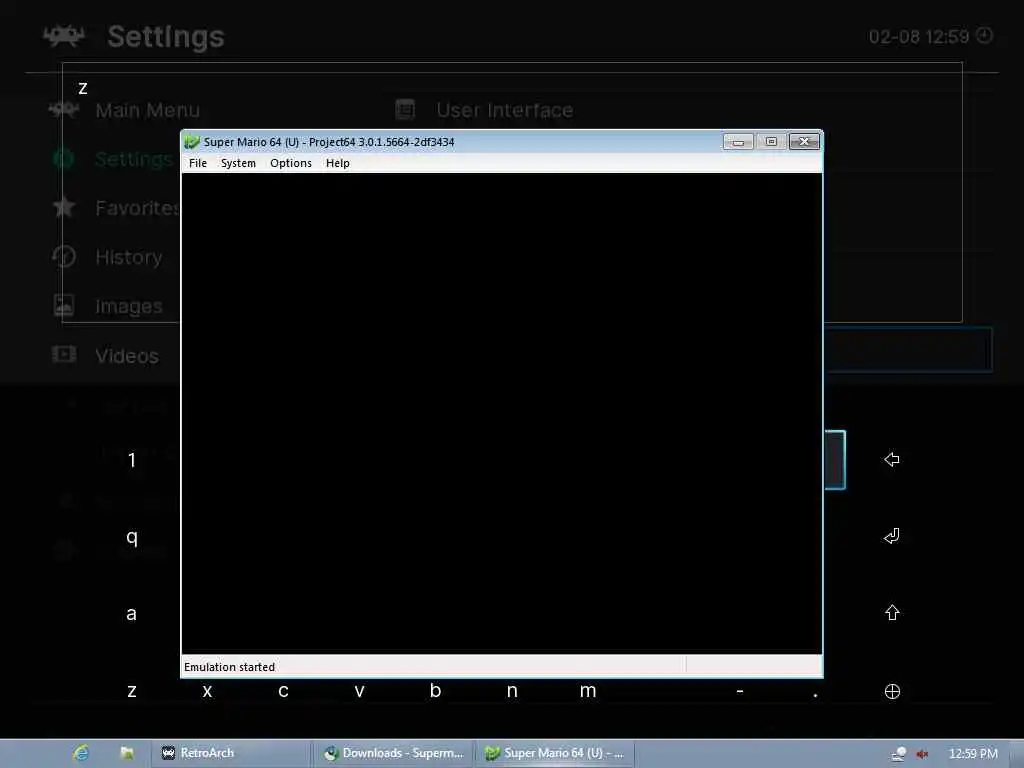Viewport: 1024px width, 768px height.
Task: Click the Settings gear icon in sidebar
Action: (x=63, y=159)
